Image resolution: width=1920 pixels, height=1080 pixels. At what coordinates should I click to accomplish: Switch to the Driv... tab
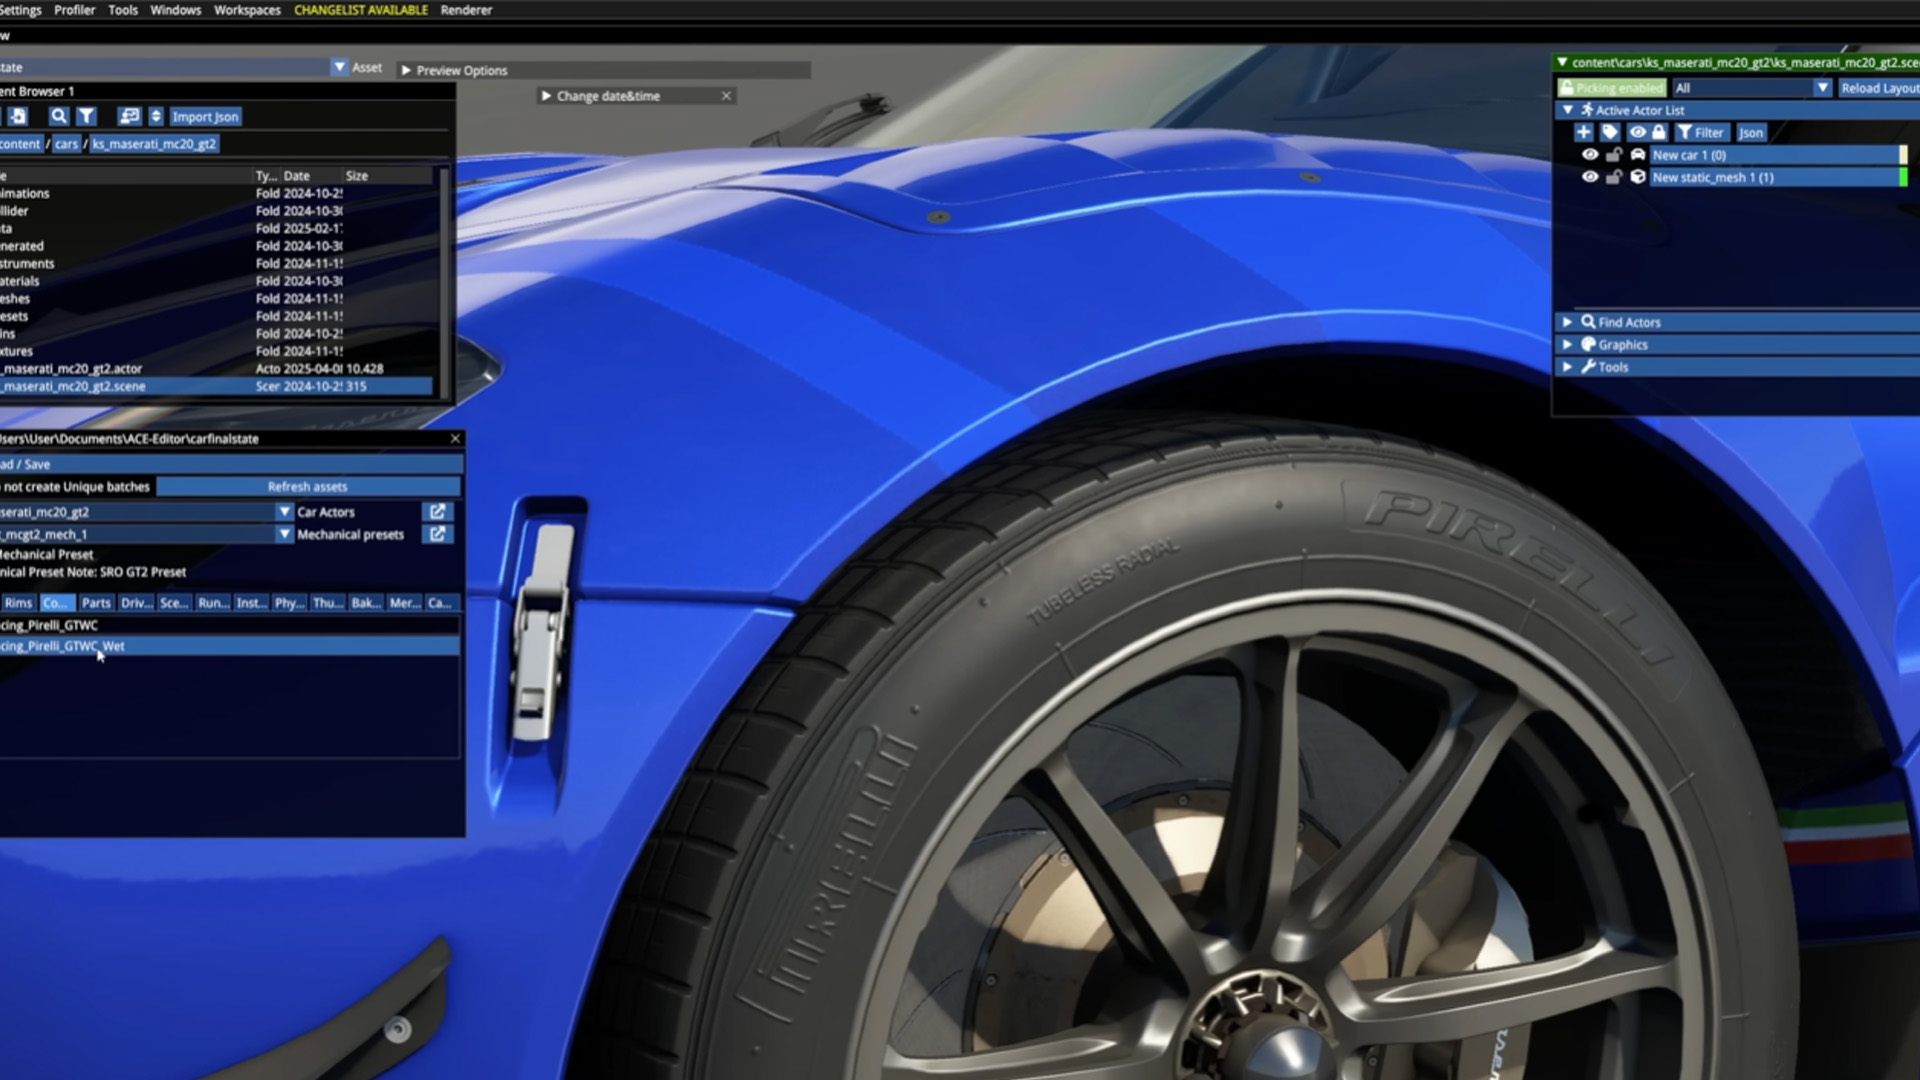click(136, 603)
